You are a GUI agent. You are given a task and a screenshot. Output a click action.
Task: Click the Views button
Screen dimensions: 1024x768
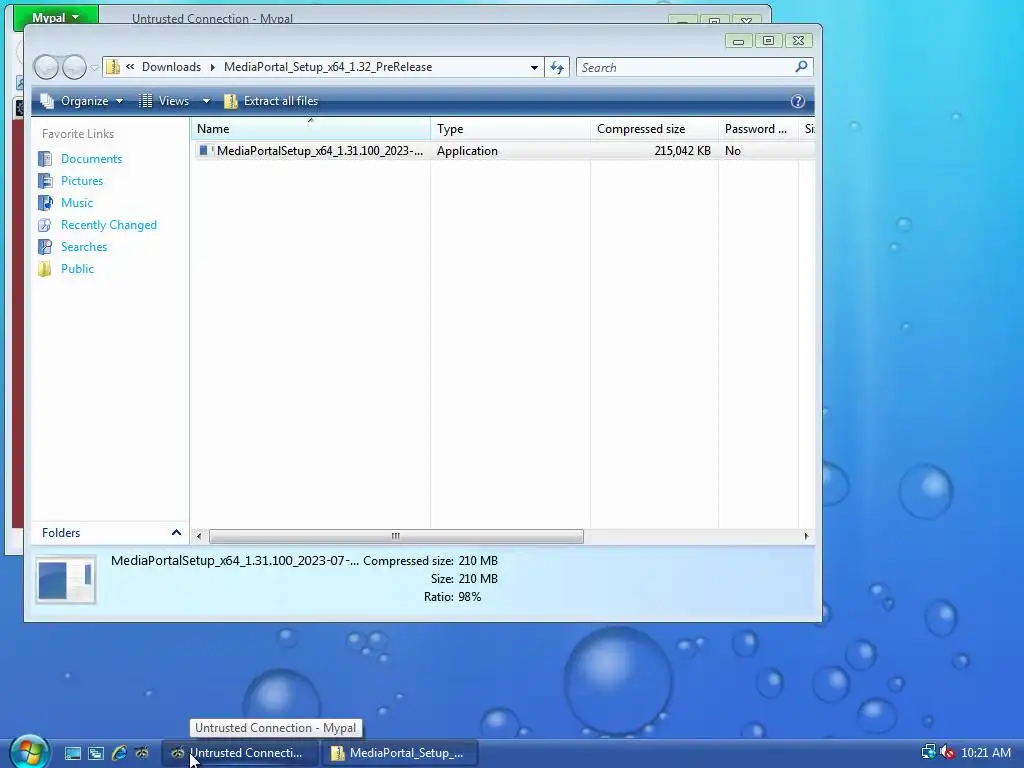(165, 101)
